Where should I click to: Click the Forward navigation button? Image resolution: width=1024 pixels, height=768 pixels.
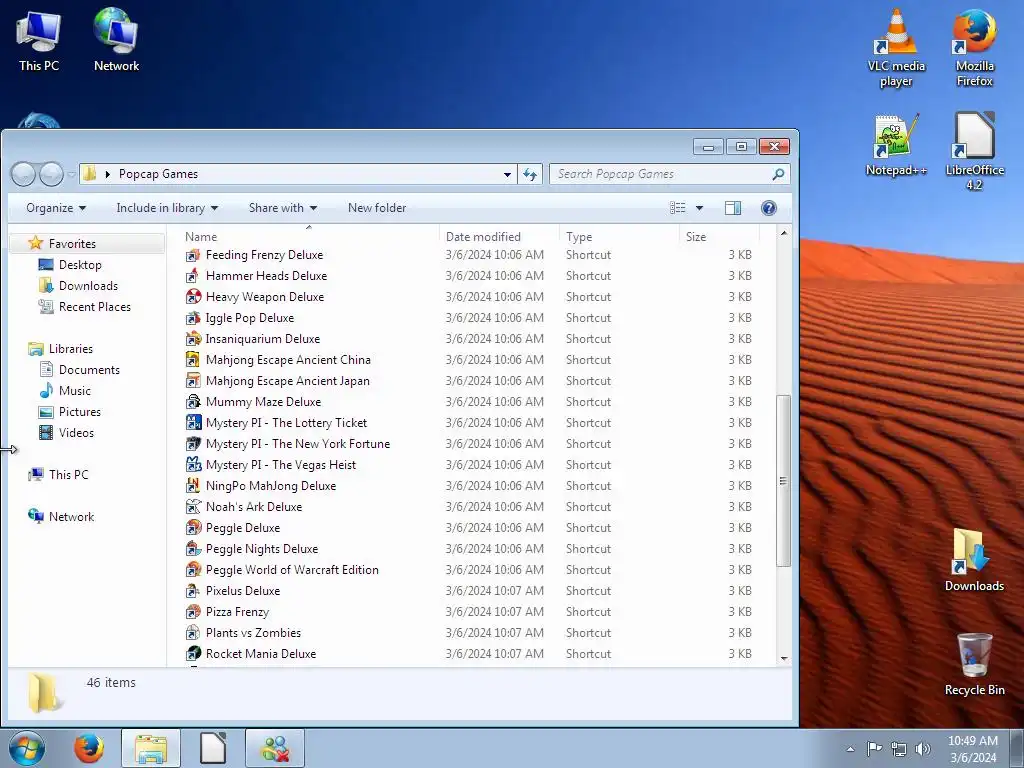51,174
